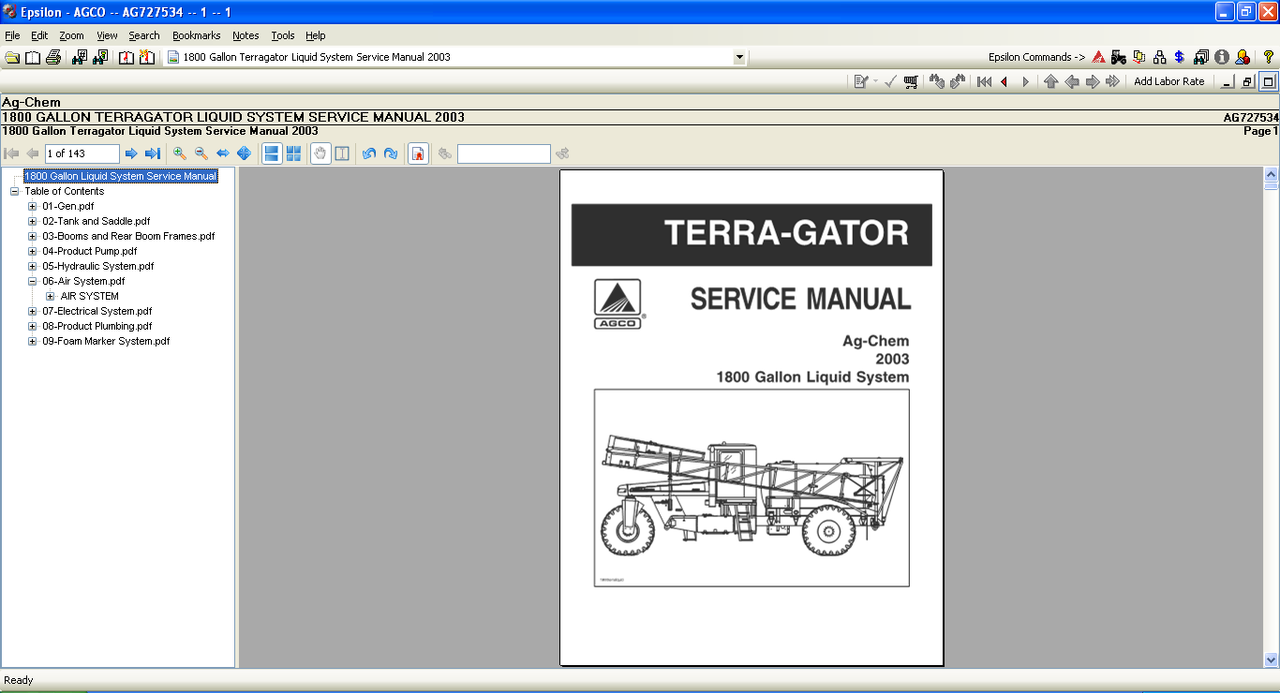Viewport: 1280px width, 693px height.
Task: Click the gray double right arrow icon
Action: pyautogui.click(x=1112, y=81)
